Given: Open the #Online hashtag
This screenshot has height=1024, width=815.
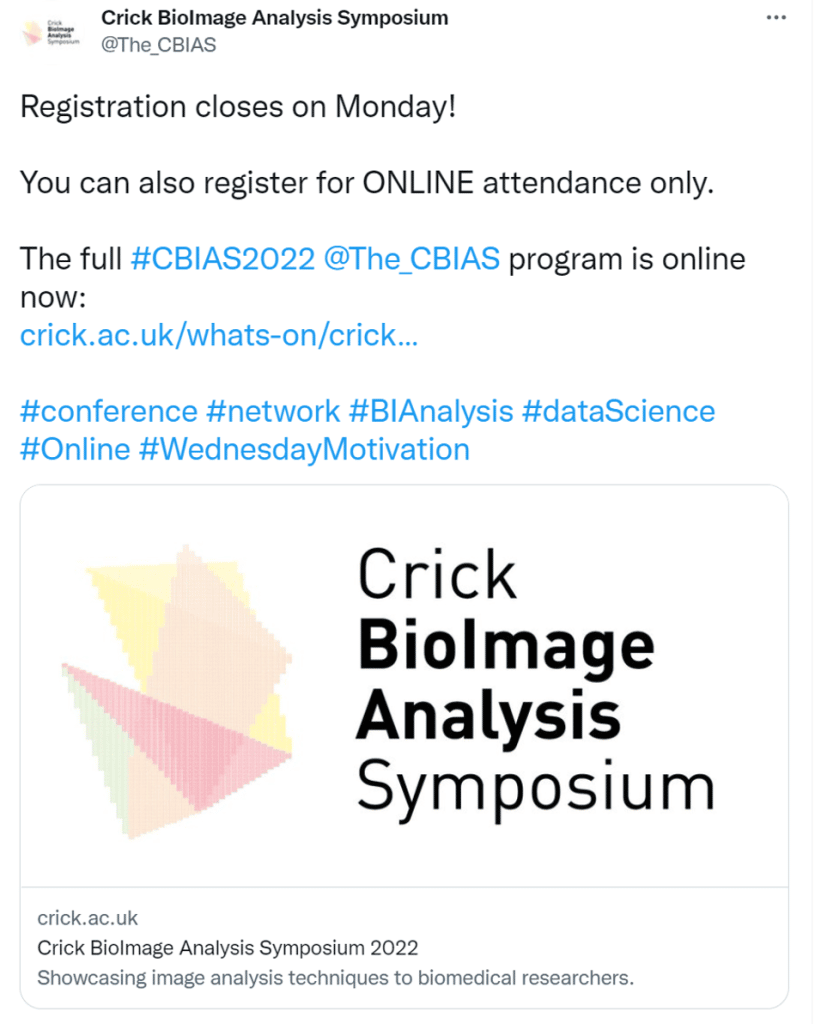Looking at the screenshot, I should point(75,449).
